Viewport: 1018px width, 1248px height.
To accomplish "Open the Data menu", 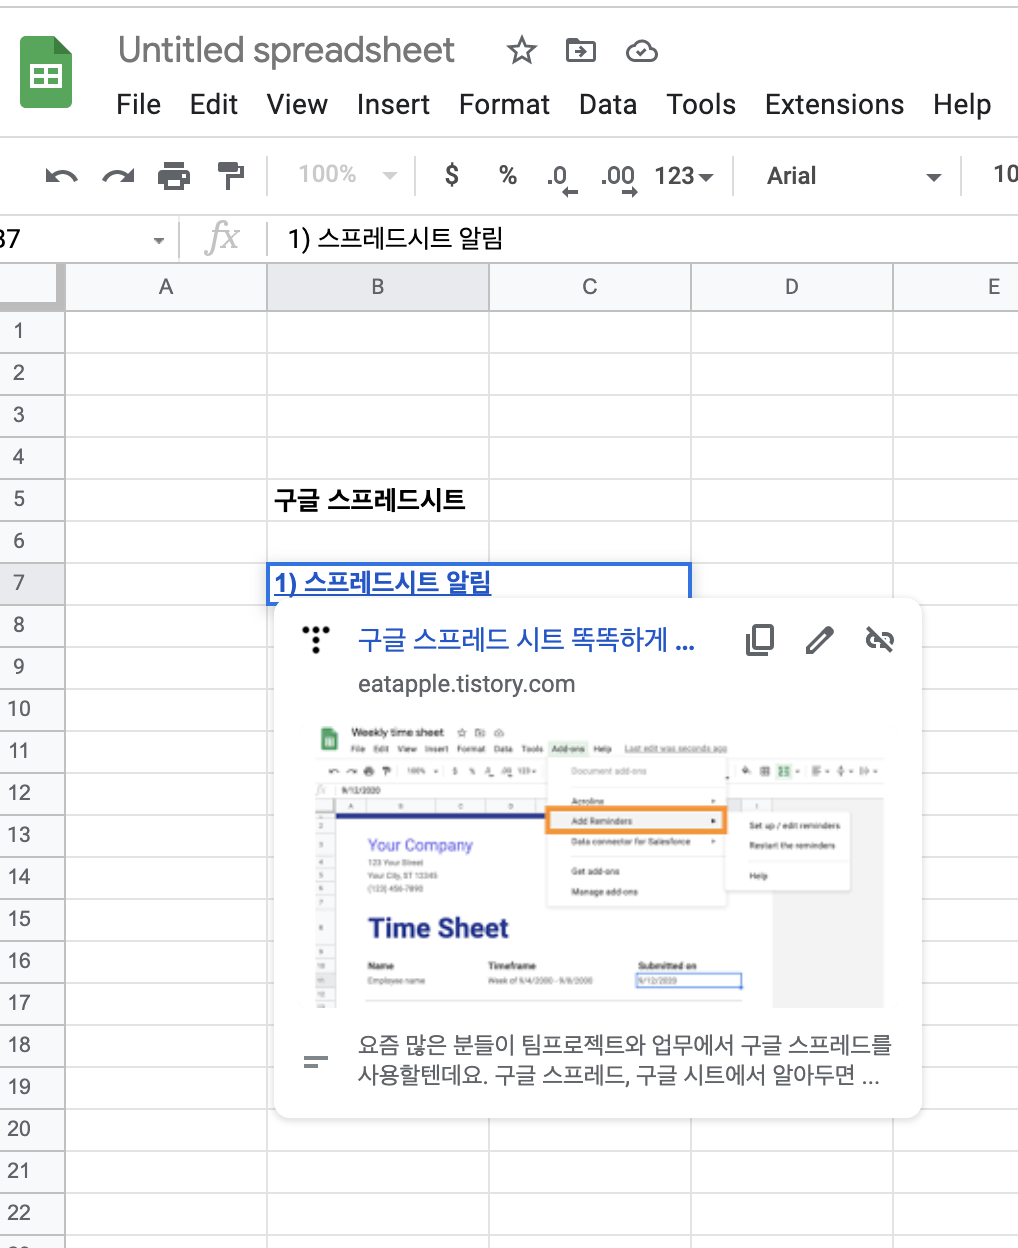I will tap(608, 105).
